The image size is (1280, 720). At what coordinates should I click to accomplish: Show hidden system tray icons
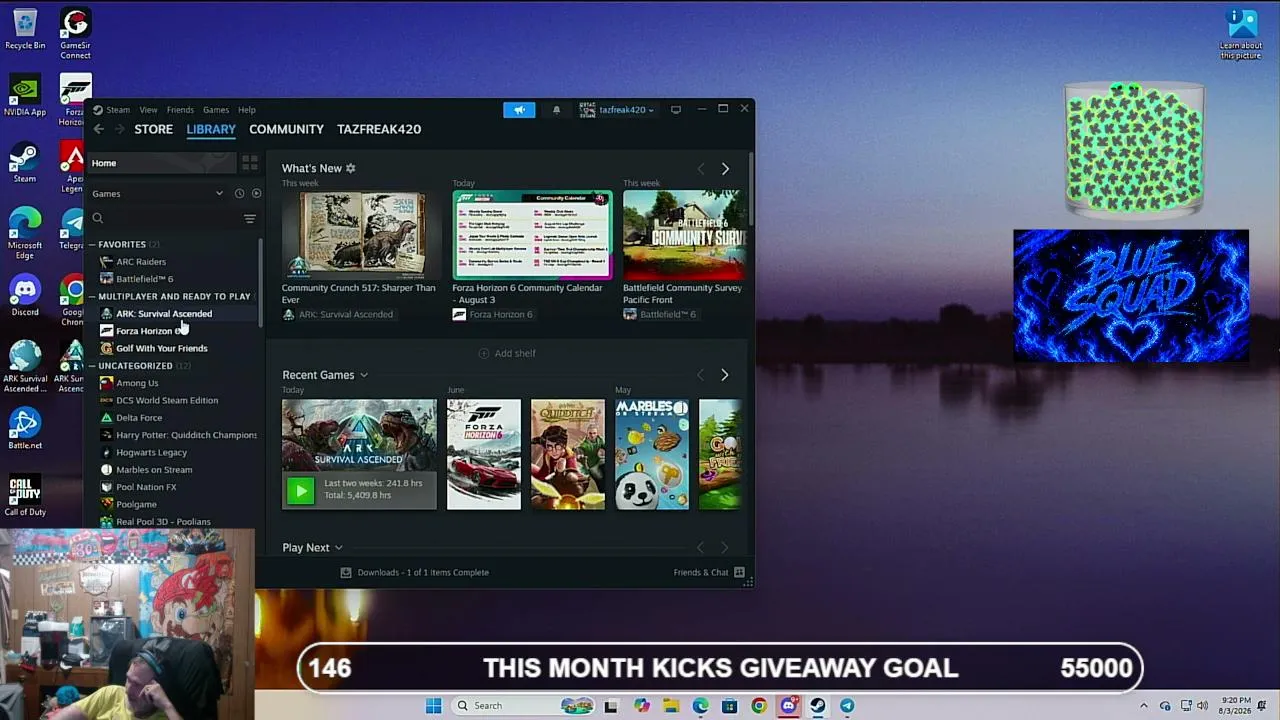pyautogui.click(x=1143, y=706)
